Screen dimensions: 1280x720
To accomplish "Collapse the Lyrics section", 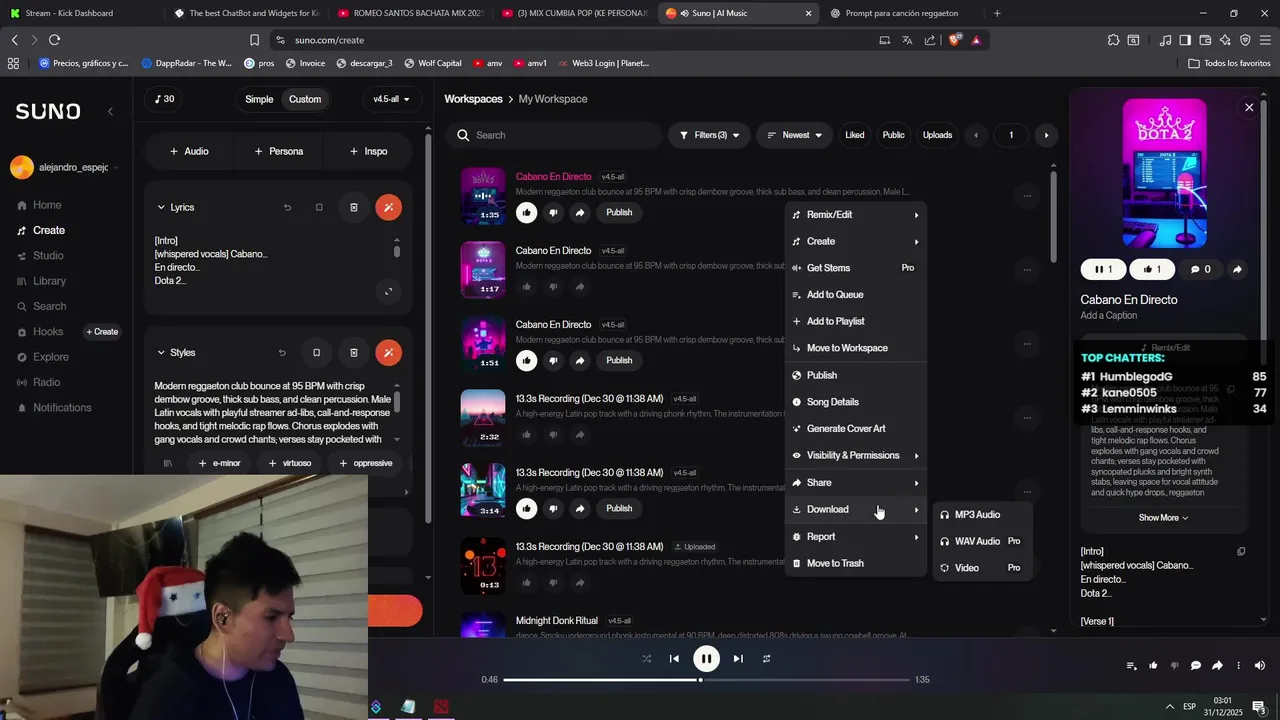I will tap(161, 207).
